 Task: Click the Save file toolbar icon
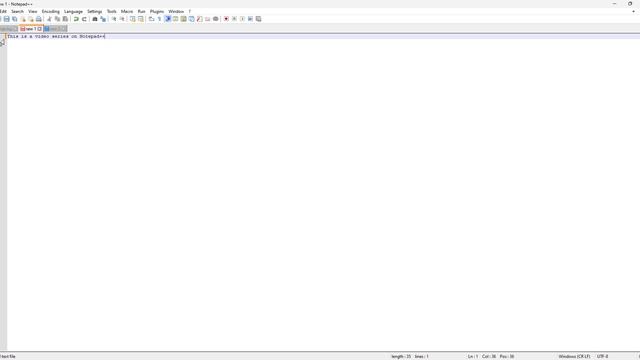(7, 19)
